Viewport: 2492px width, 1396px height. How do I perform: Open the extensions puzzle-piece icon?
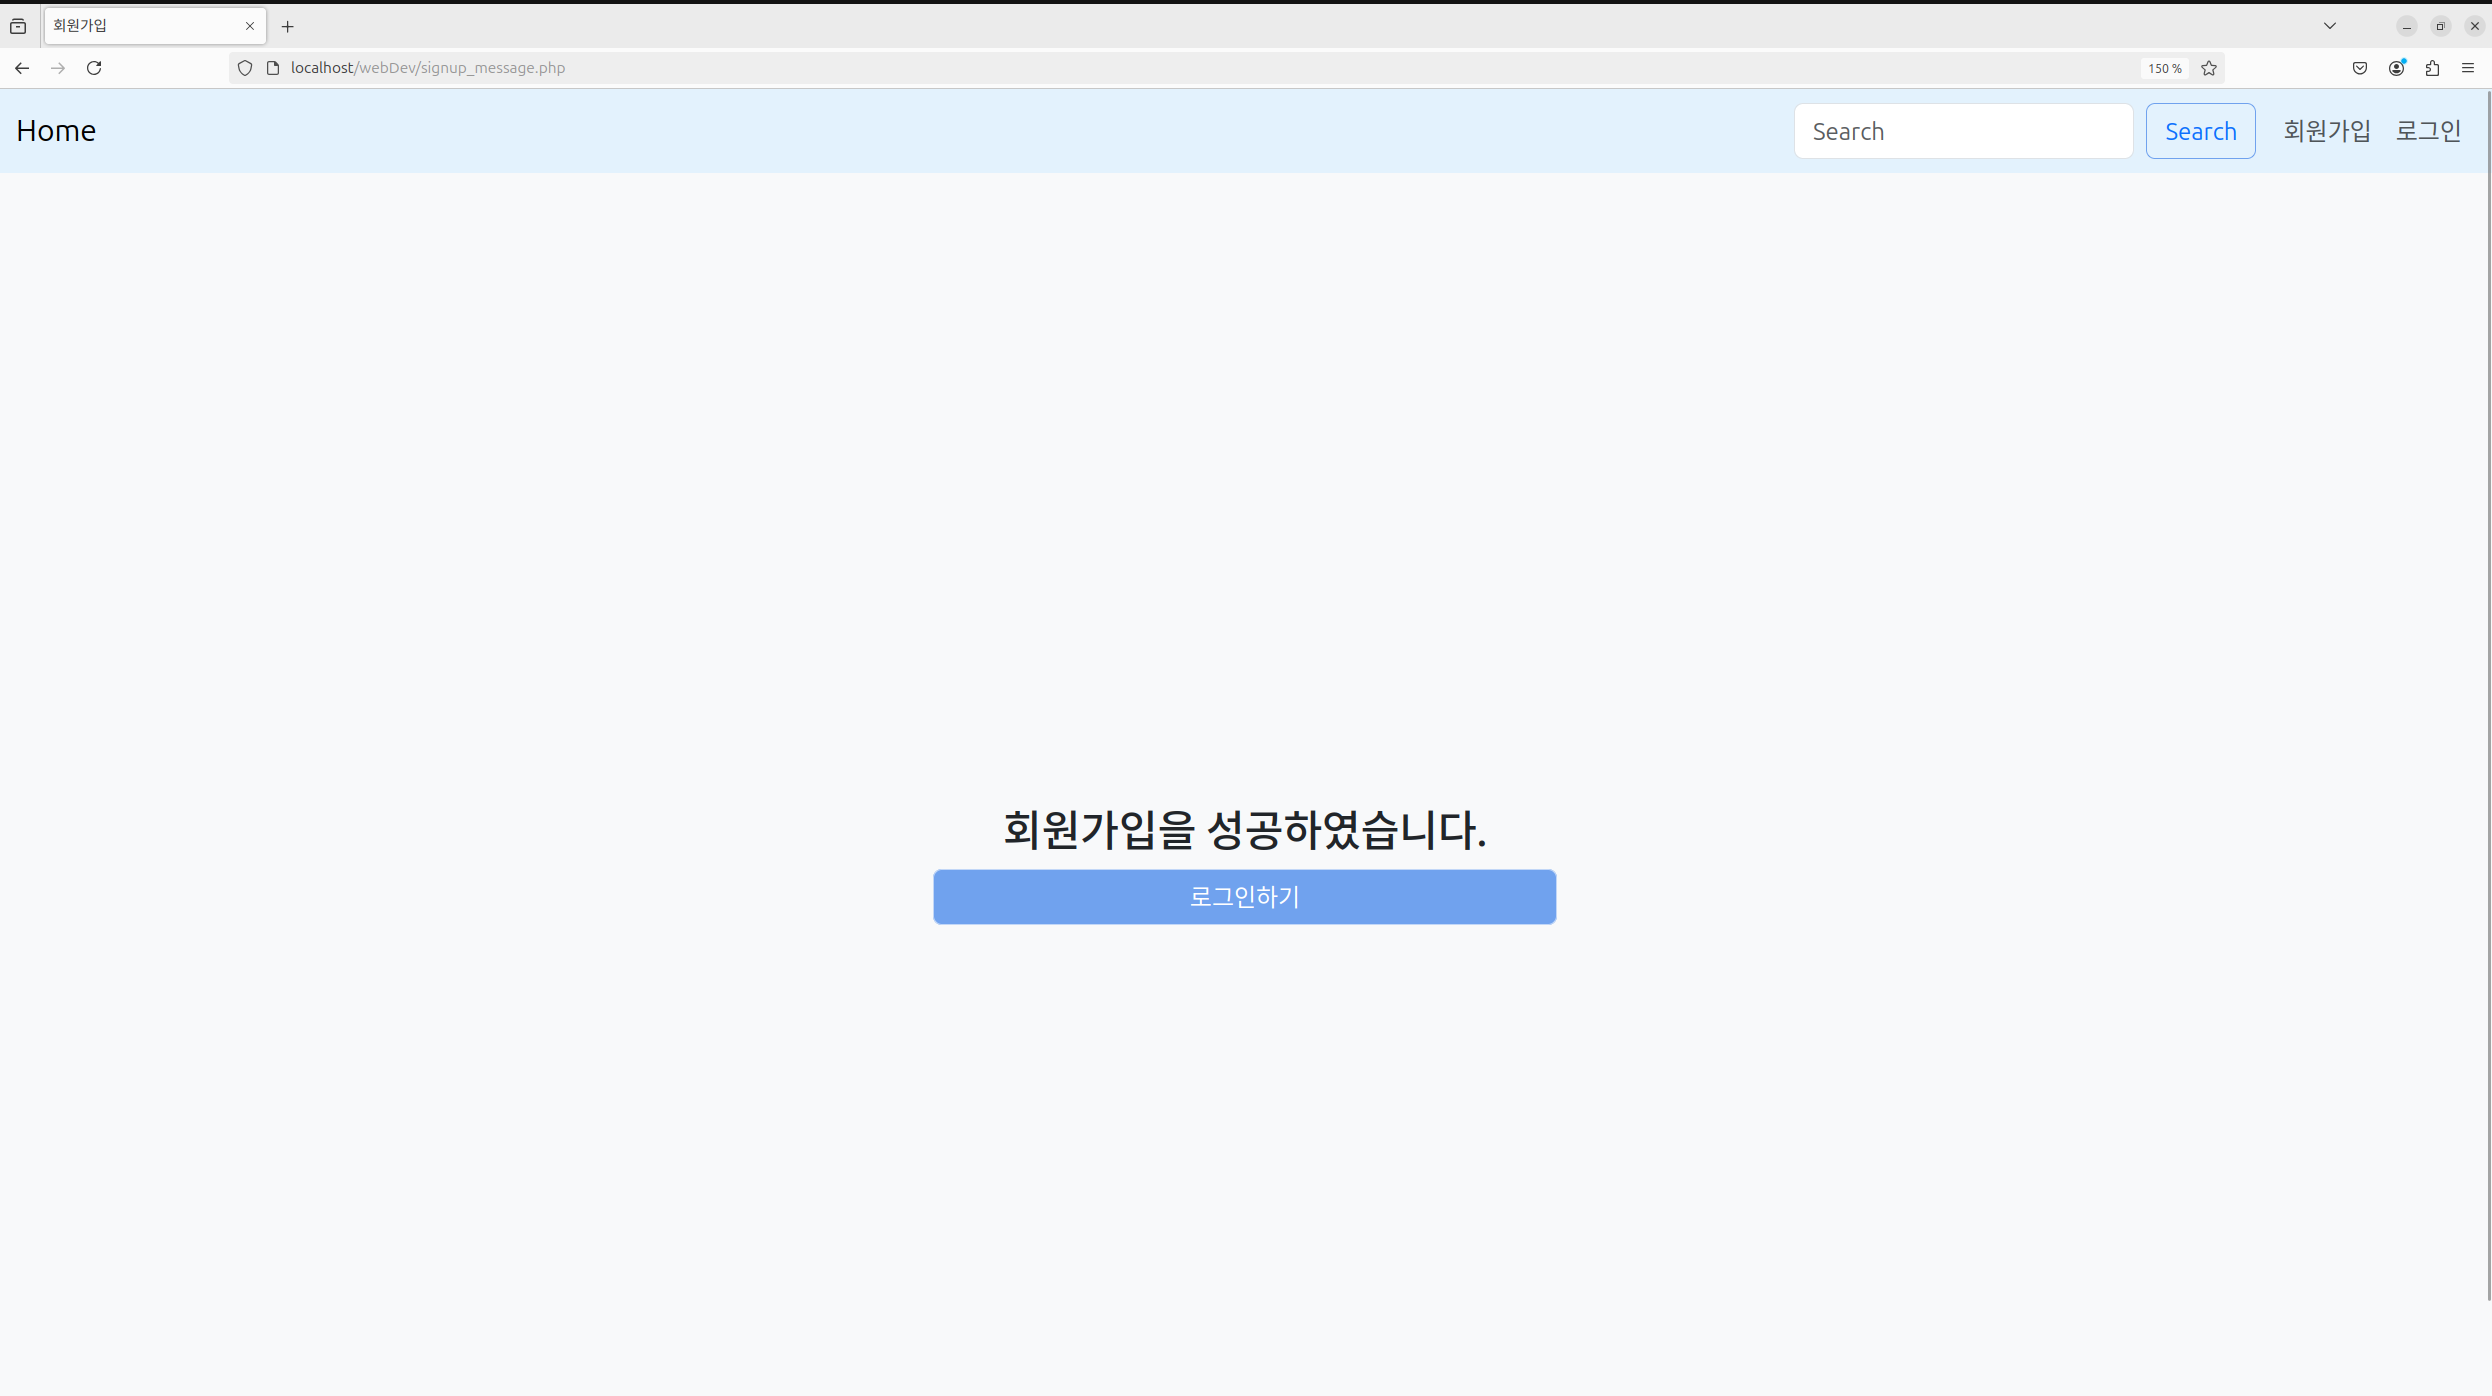point(2432,67)
